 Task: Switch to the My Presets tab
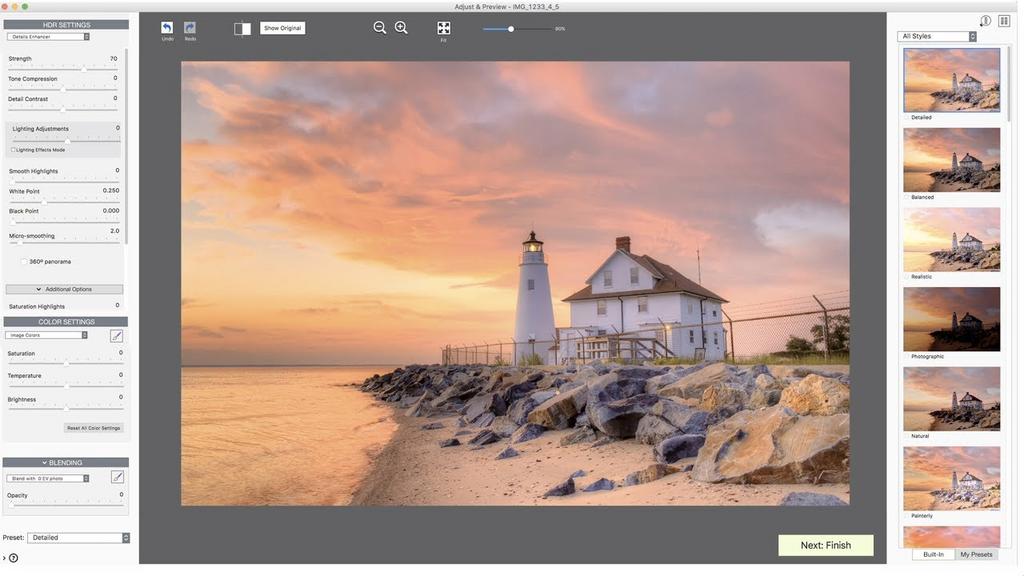[x=976, y=554]
